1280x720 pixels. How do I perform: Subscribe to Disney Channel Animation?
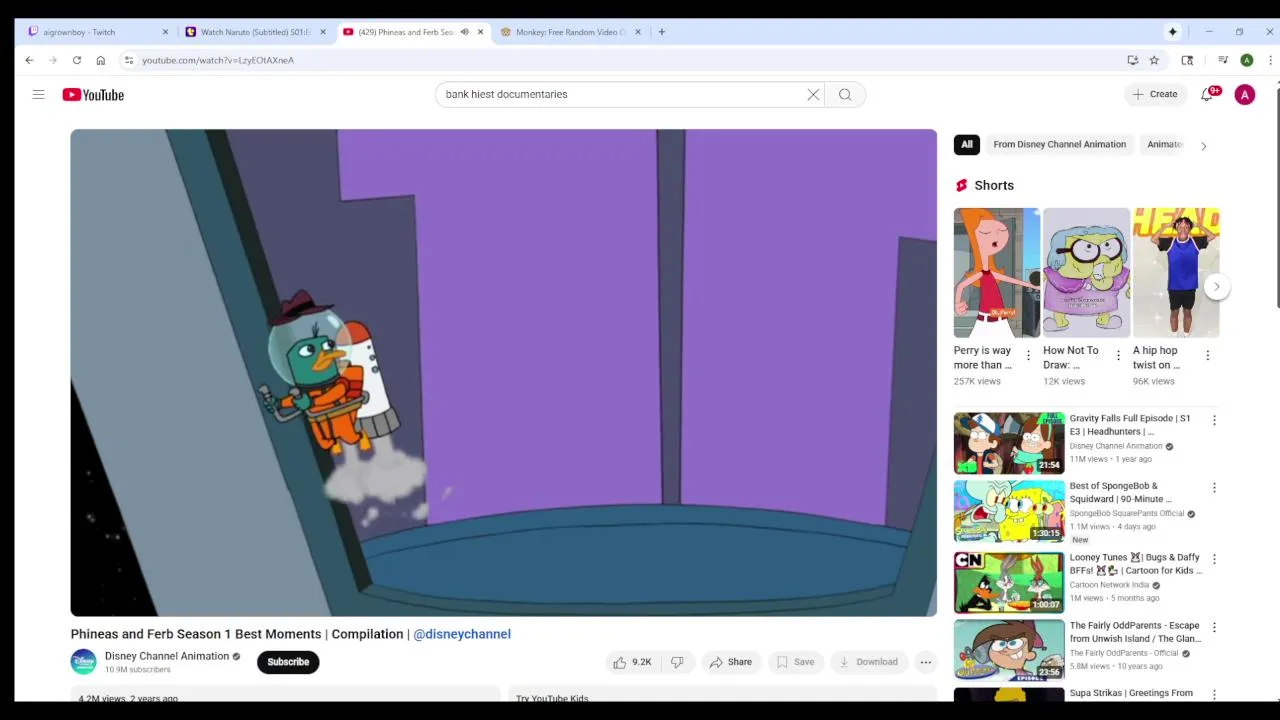tap(288, 662)
